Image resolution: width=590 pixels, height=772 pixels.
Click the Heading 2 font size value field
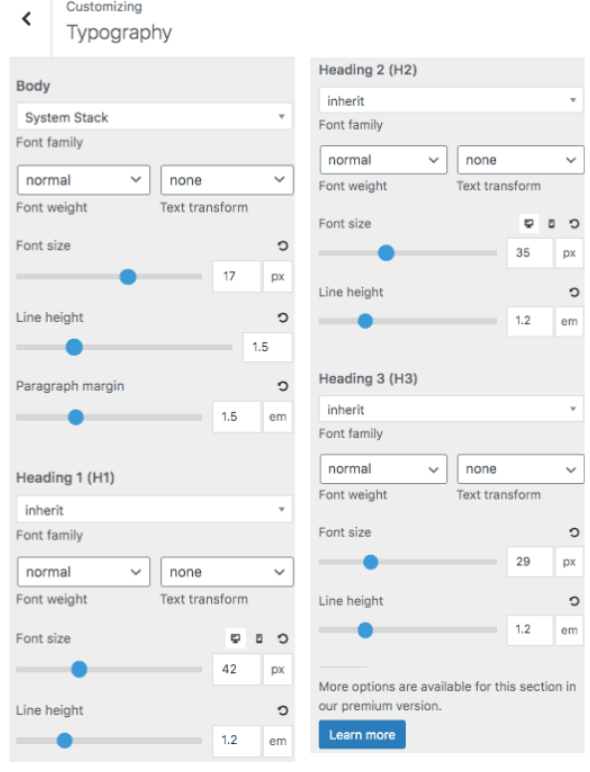(x=530, y=253)
